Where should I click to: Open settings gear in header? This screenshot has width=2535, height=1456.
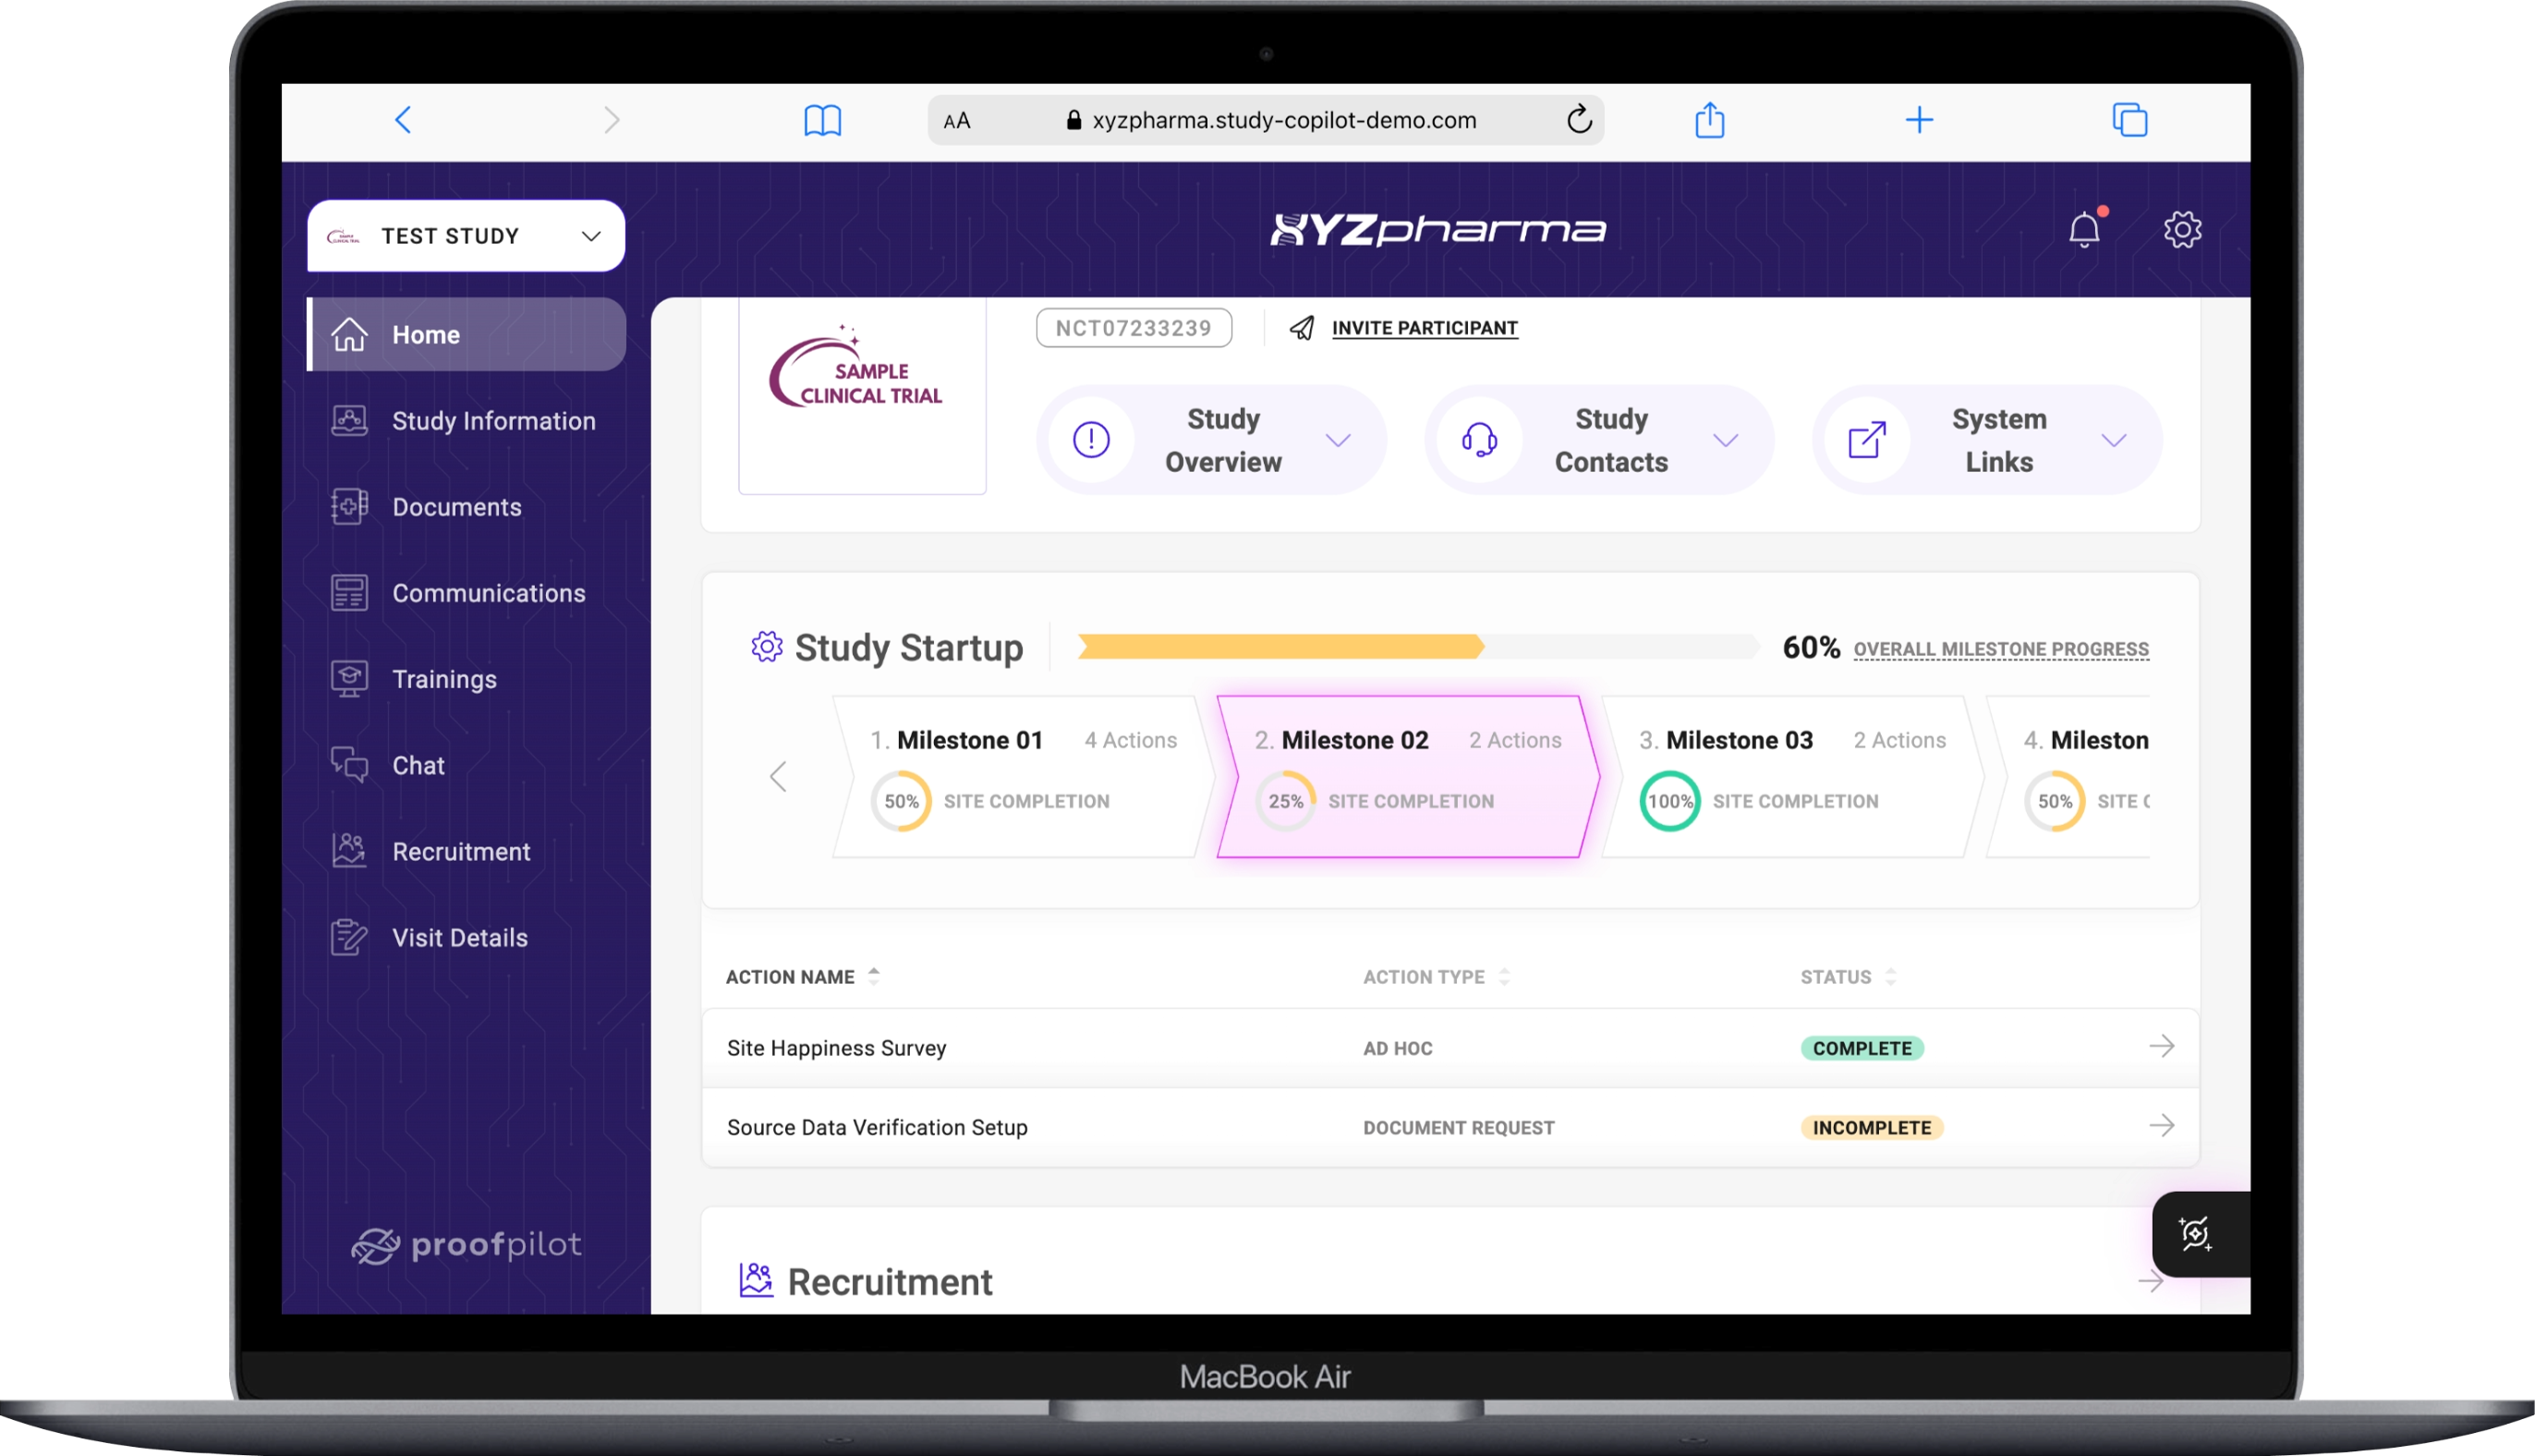(2182, 230)
